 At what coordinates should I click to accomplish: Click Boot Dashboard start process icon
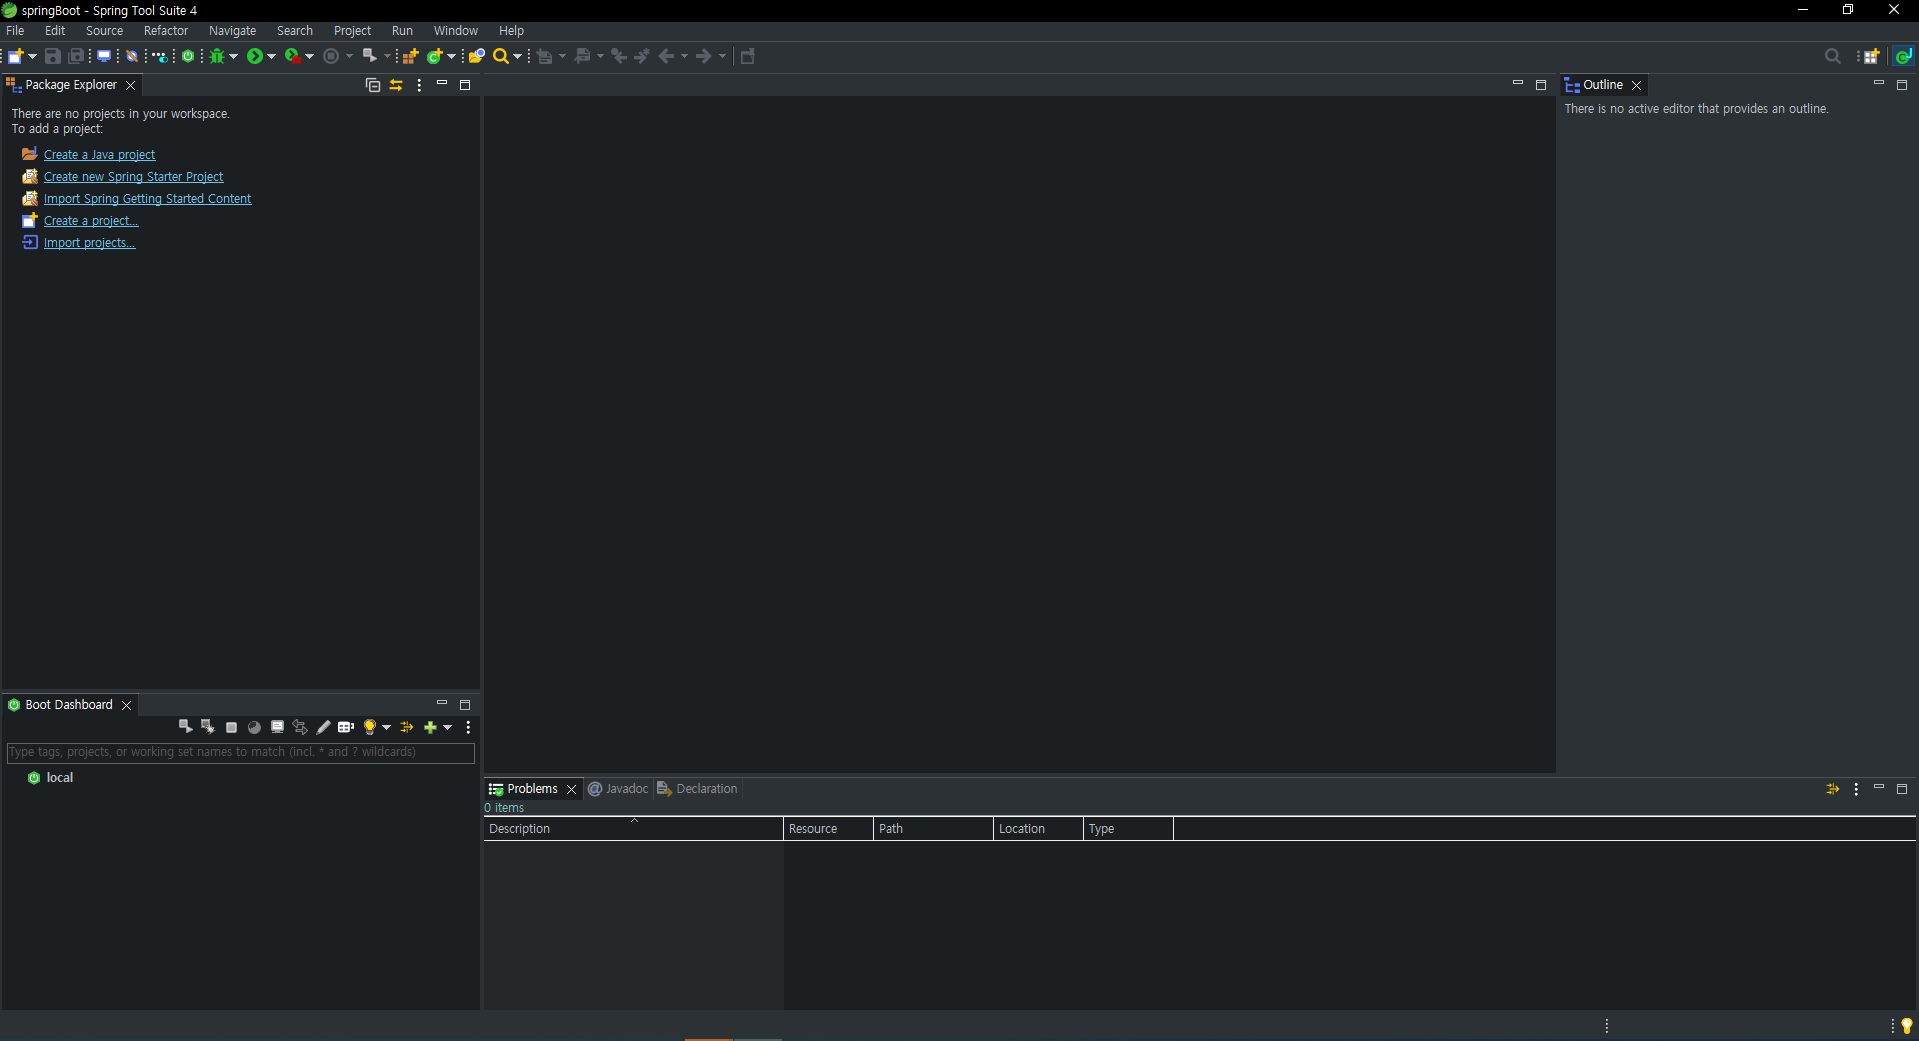185,727
